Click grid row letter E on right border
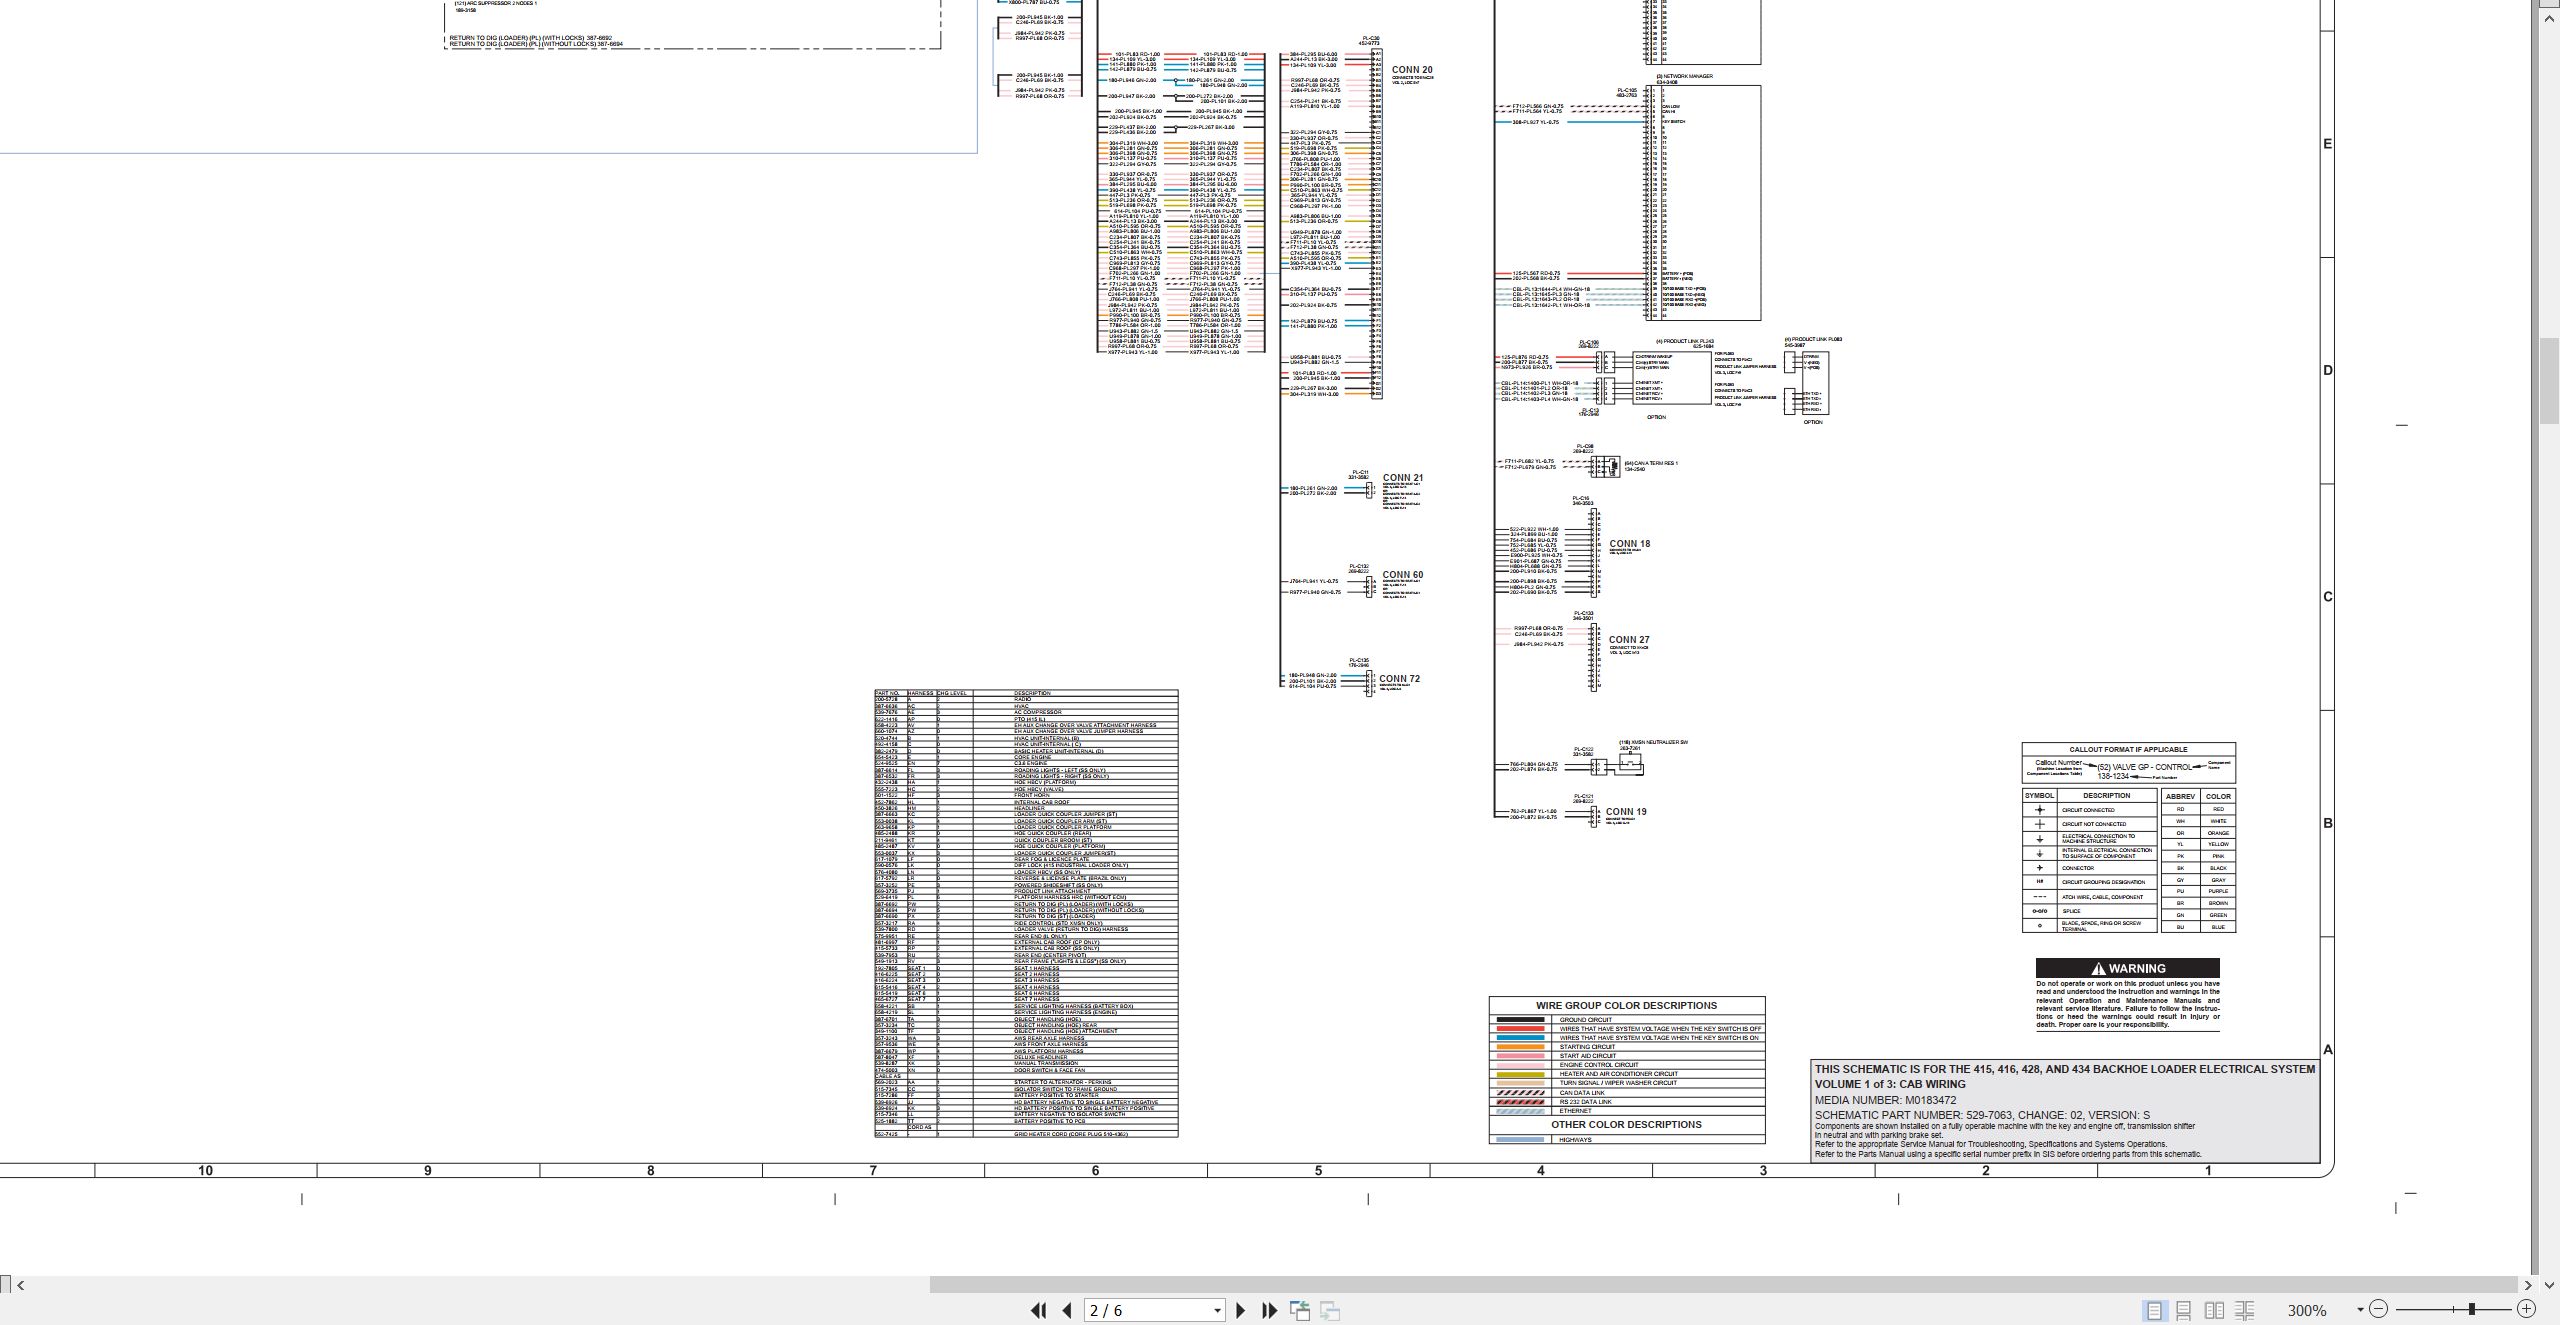The image size is (2560, 1325). (2327, 144)
